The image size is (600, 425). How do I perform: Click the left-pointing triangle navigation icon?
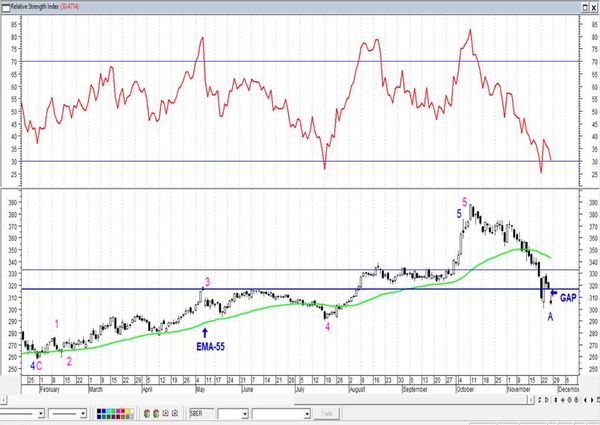(585, 400)
